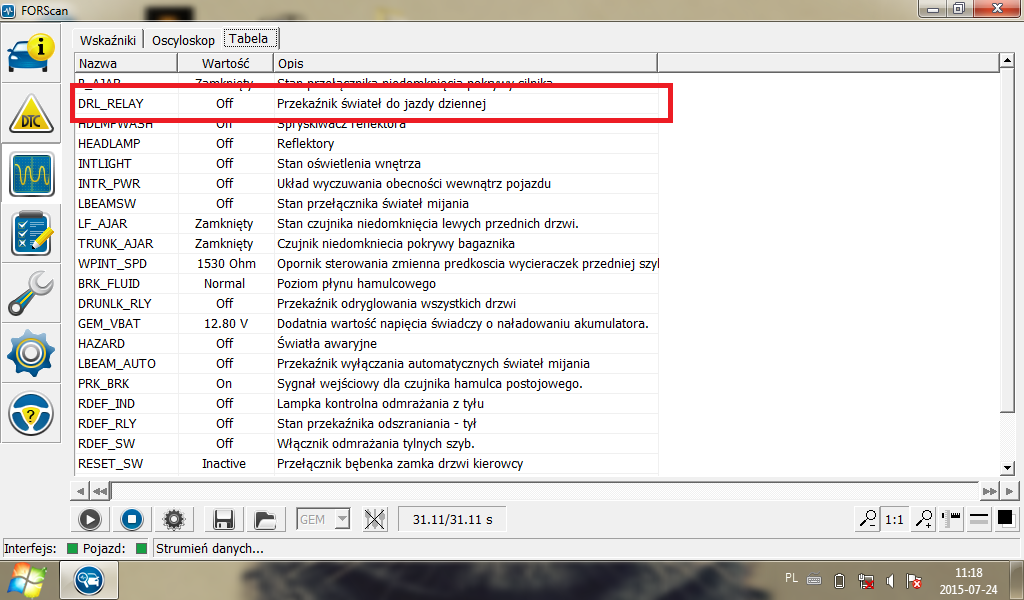This screenshot has height=600, width=1024.
Task: Switch to the Oscyloskop tab
Action: click(183, 40)
